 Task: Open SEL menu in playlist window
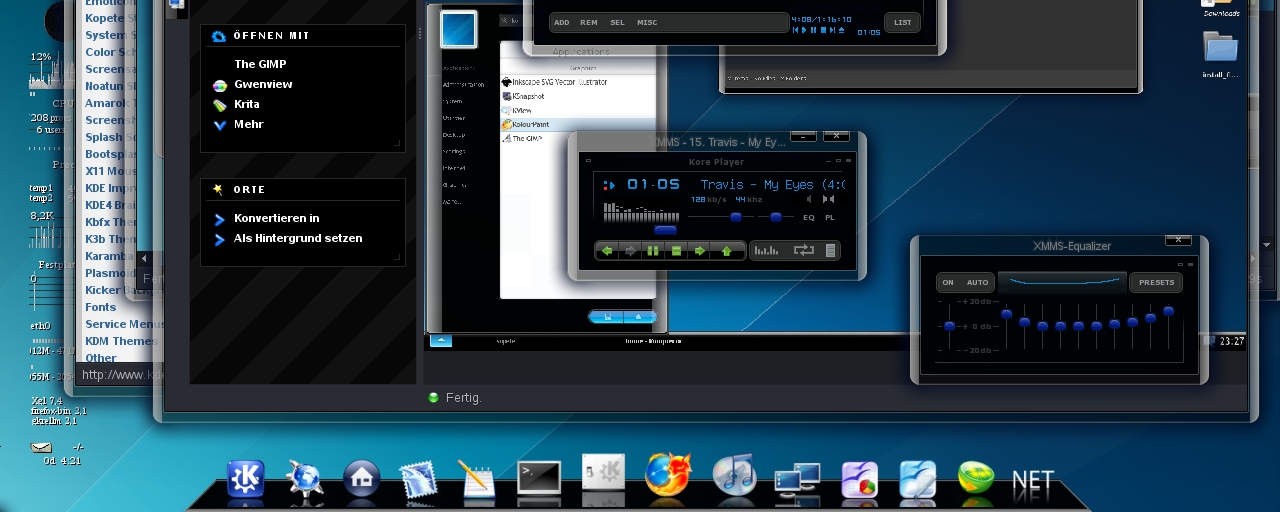tap(617, 22)
